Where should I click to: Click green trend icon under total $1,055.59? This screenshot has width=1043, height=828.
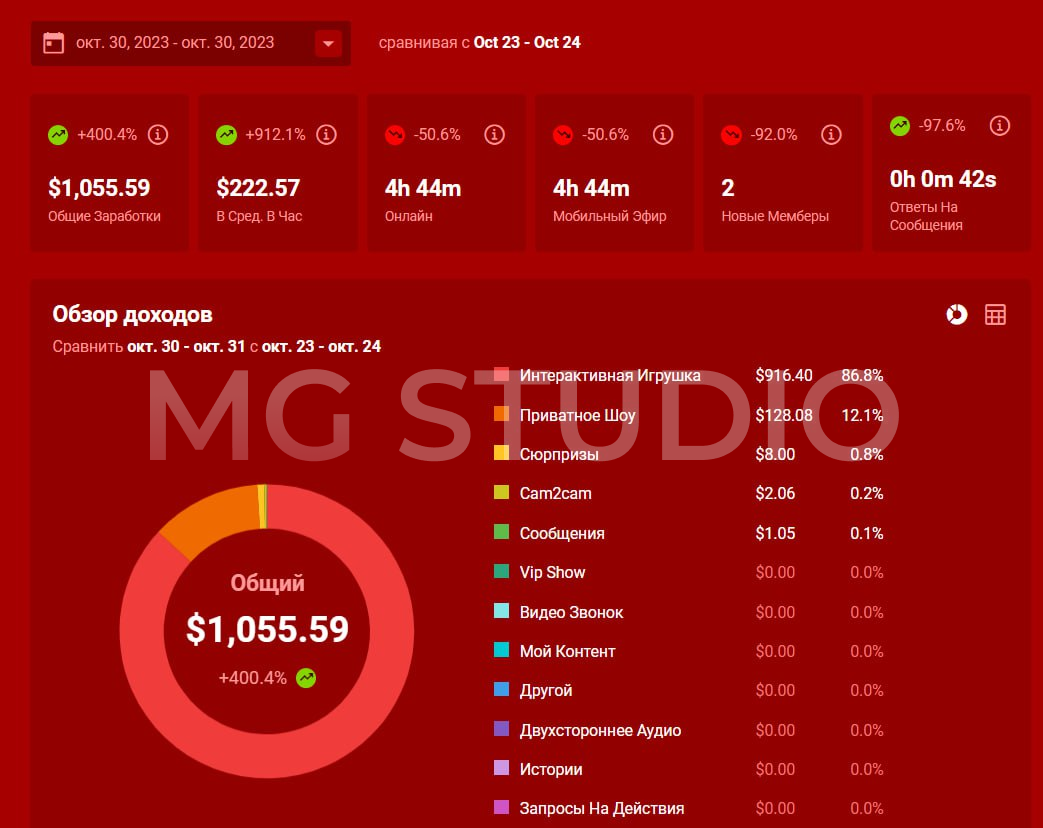(x=306, y=678)
